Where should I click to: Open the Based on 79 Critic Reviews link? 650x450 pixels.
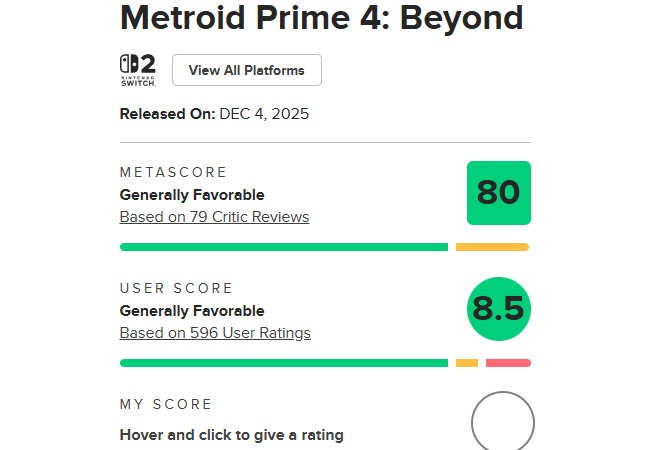pos(214,217)
